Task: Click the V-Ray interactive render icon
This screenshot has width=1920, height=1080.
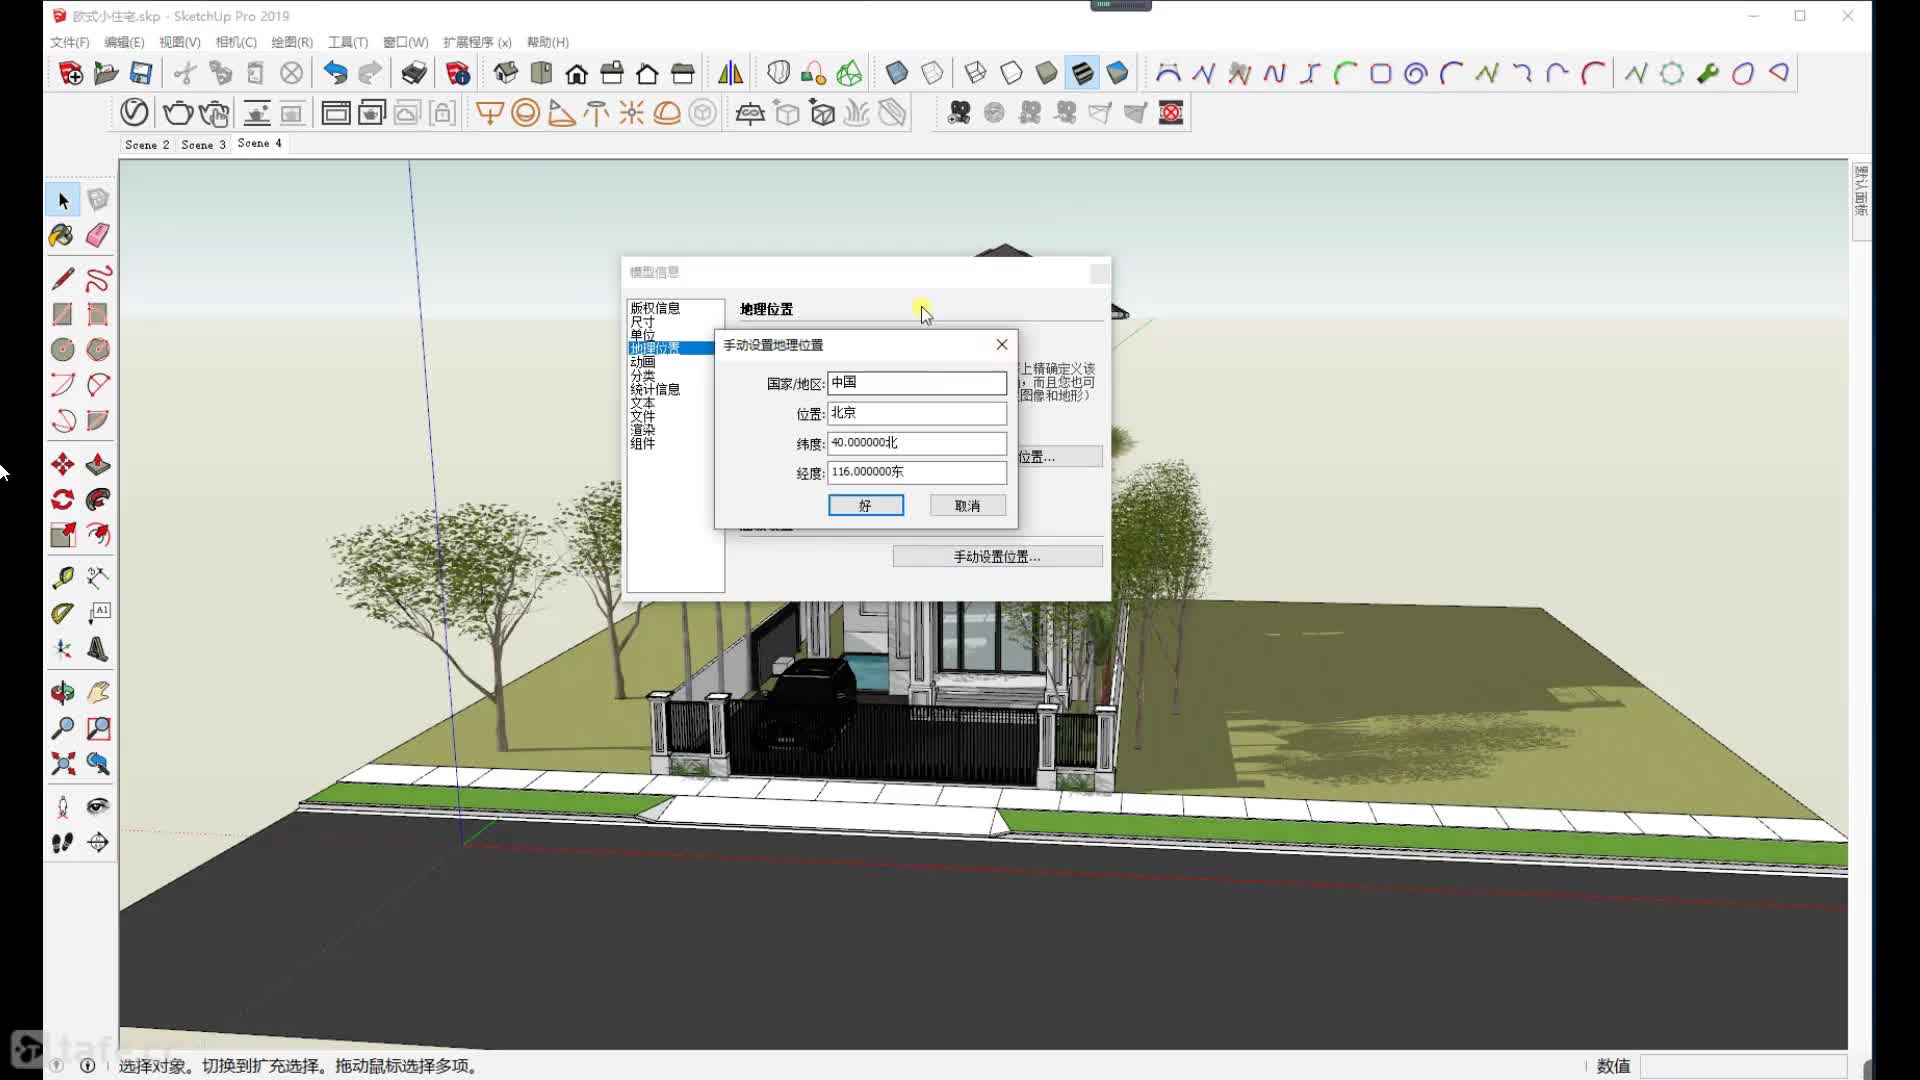Action: coord(214,113)
